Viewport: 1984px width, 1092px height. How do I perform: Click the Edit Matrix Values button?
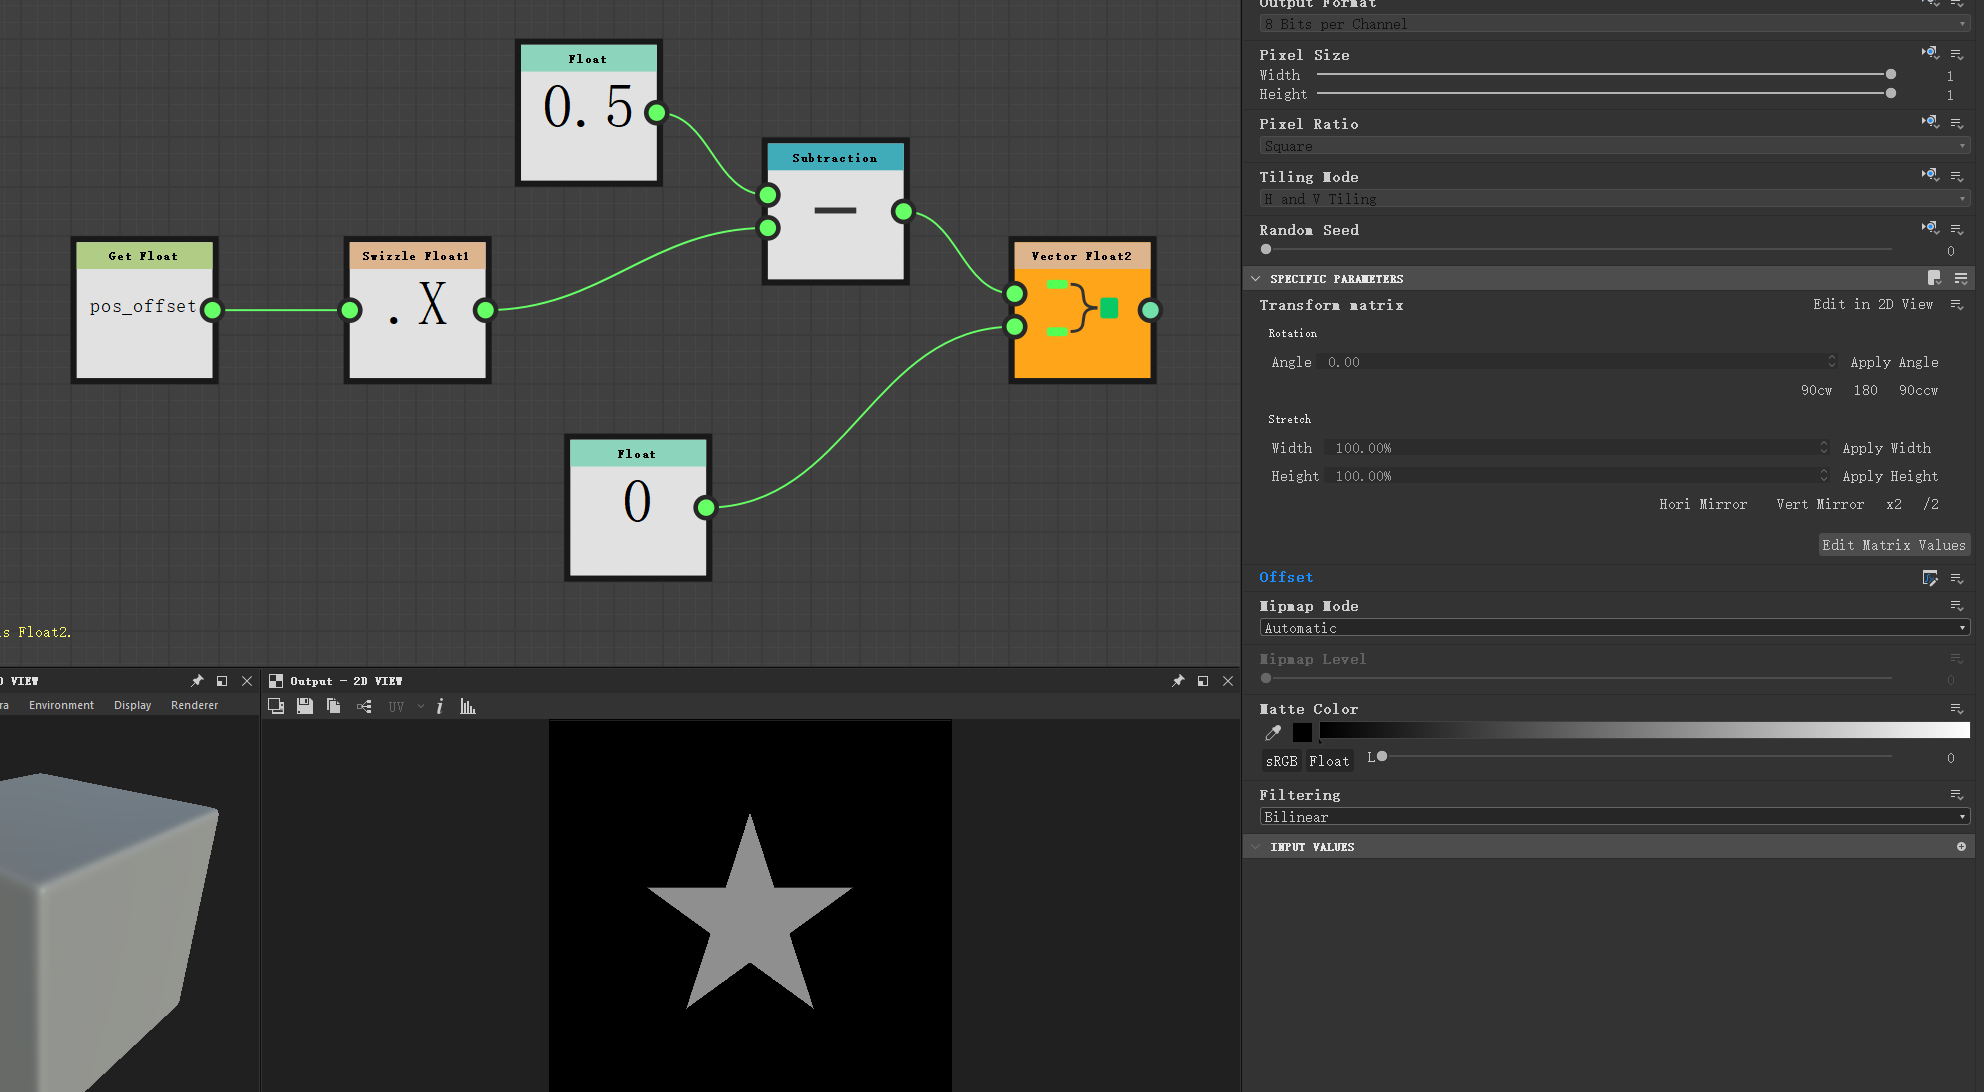[x=1894, y=545]
